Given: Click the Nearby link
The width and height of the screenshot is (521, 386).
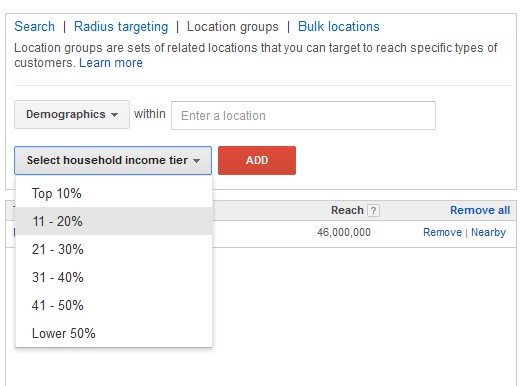Looking at the screenshot, I should click(x=488, y=232).
